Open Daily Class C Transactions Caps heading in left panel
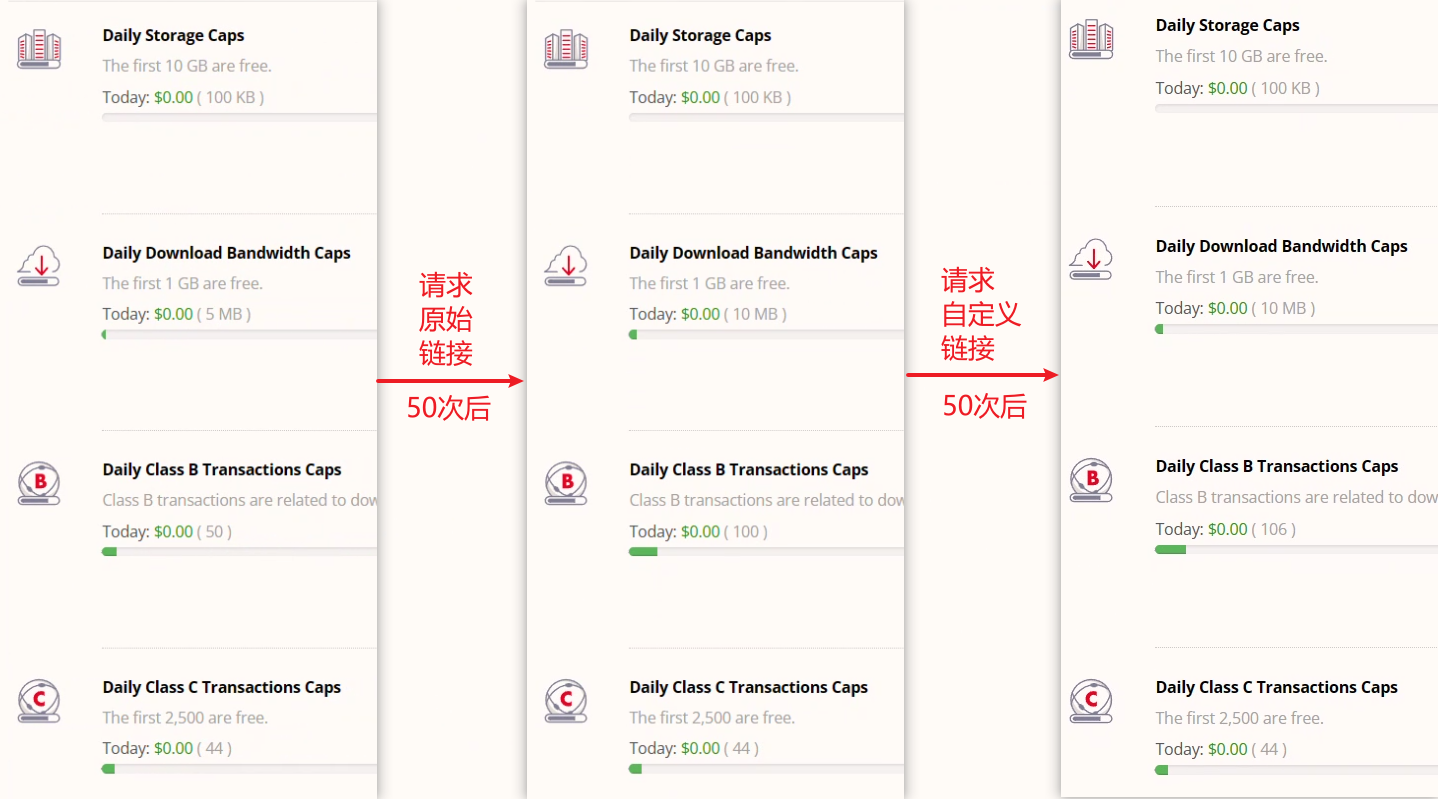Screen dimensions: 1438x799 221,687
